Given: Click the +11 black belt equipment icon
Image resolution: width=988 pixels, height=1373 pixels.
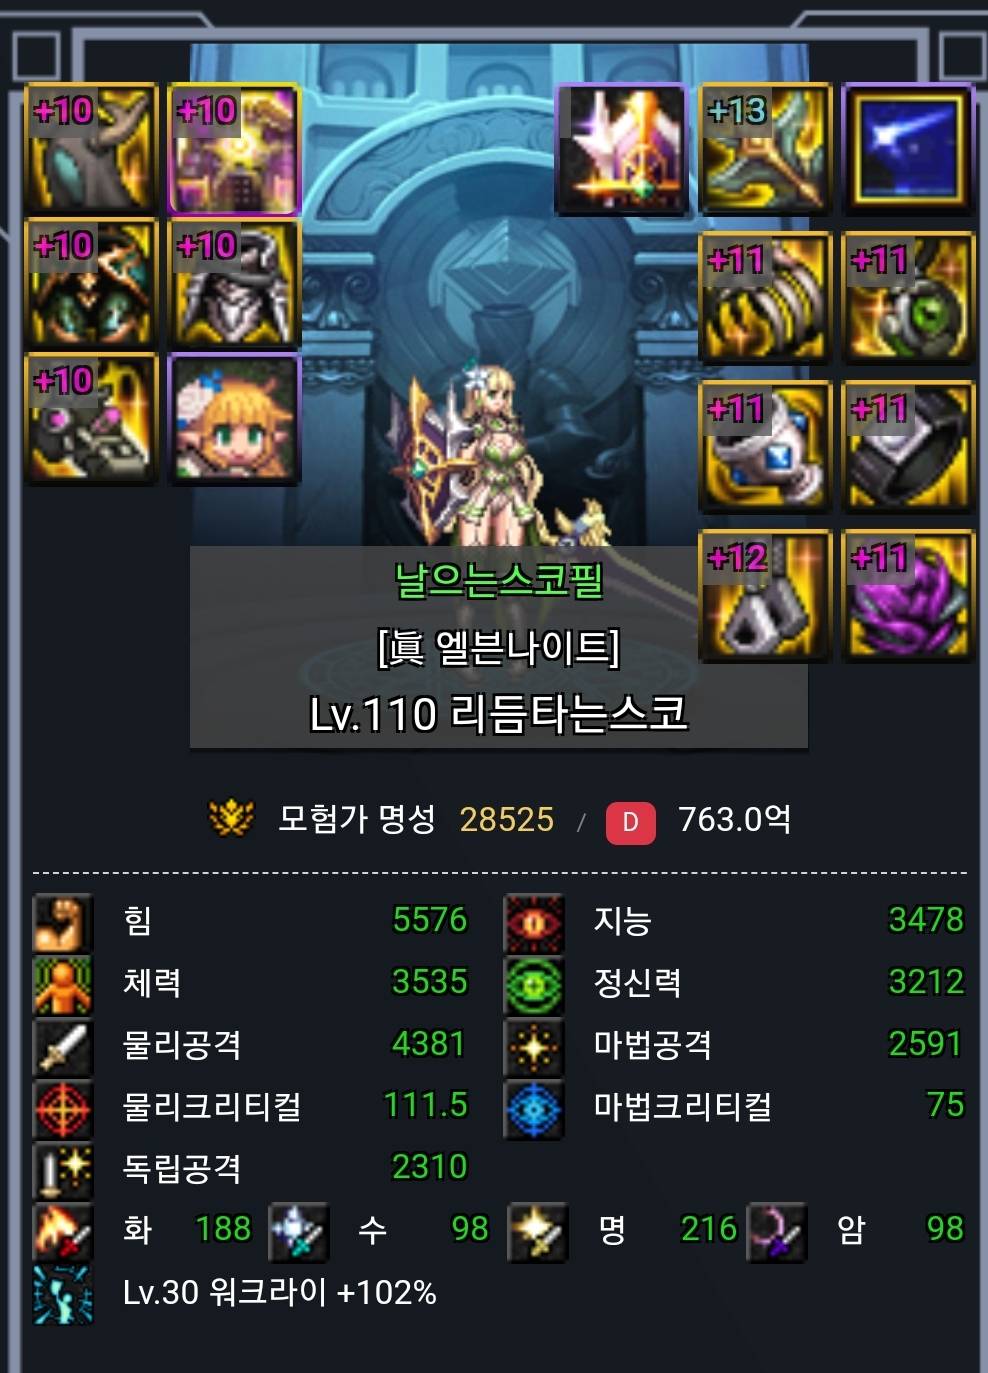Looking at the screenshot, I should (x=908, y=446).
